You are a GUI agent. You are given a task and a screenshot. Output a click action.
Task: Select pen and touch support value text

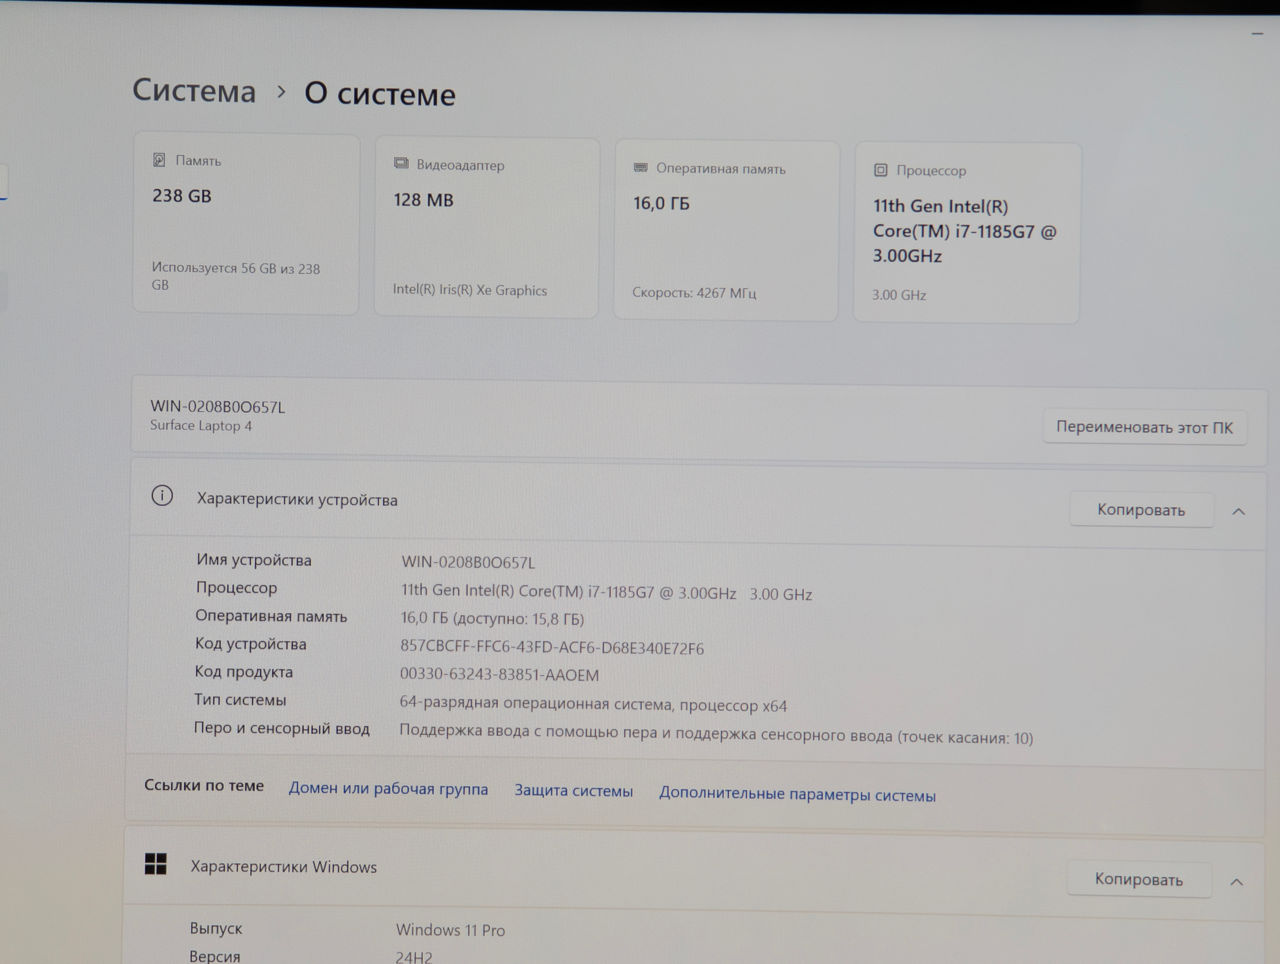tap(716, 735)
